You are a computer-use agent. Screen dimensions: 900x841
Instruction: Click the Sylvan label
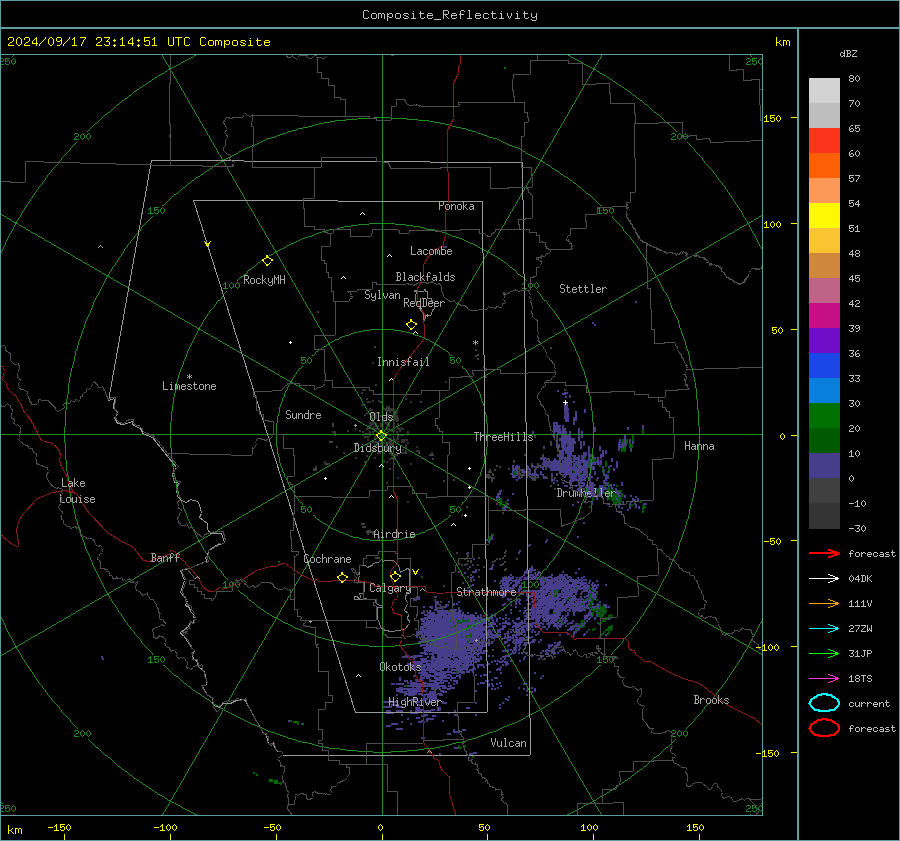point(382,295)
